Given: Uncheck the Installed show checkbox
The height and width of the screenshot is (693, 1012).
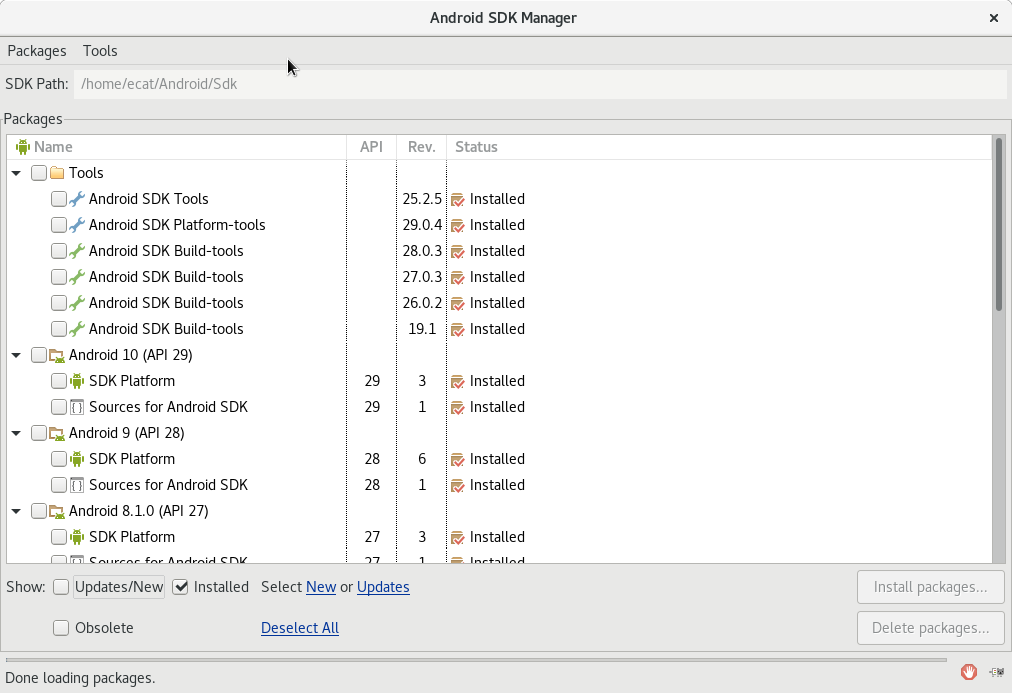Looking at the screenshot, I should (180, 587).
